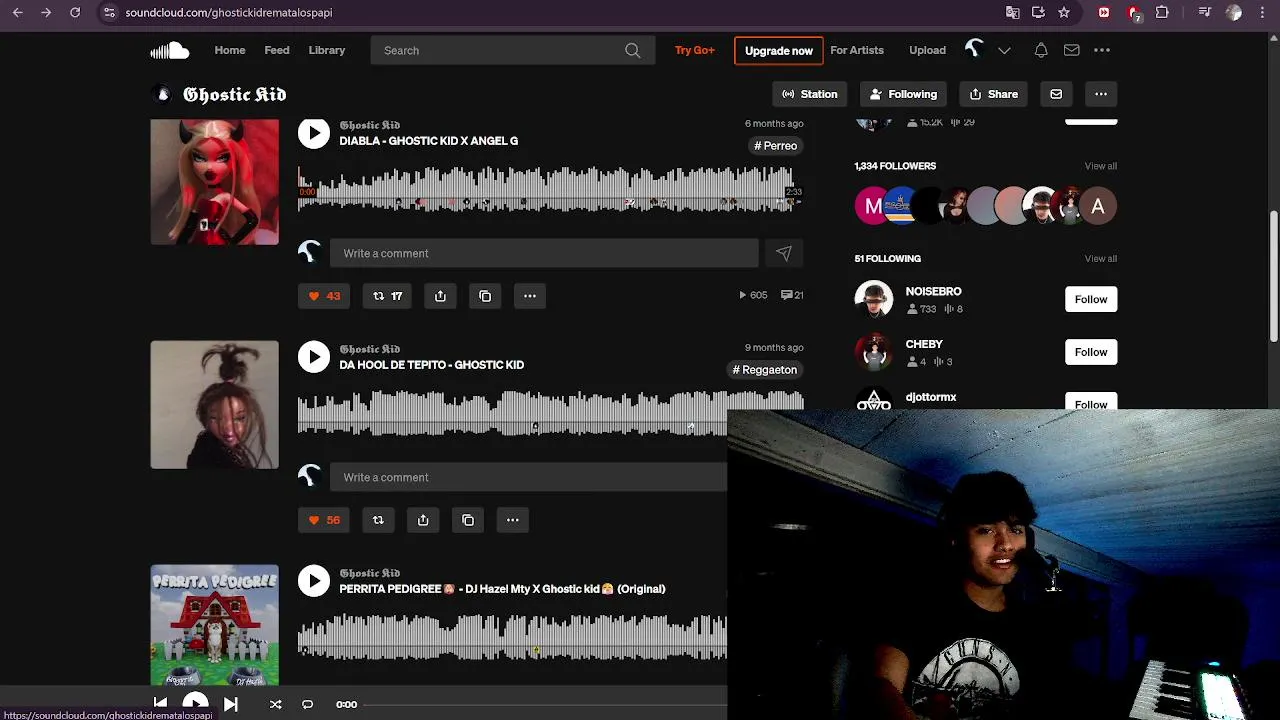Send comment on DIABLA track

tap(784, 253)
